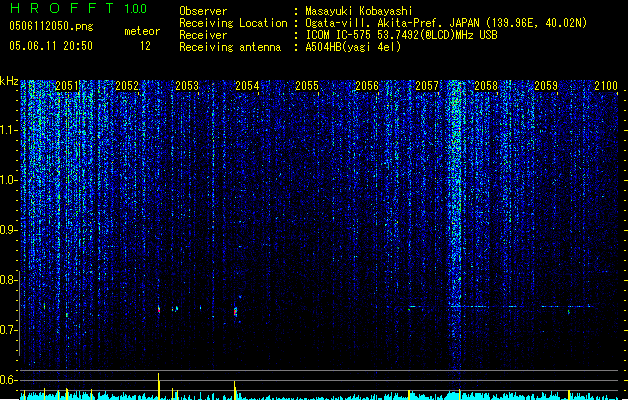This screenshot has width=629, height=400.
Task: Click the date stamp 05.06.11 20:50
Action: (51, 46)
